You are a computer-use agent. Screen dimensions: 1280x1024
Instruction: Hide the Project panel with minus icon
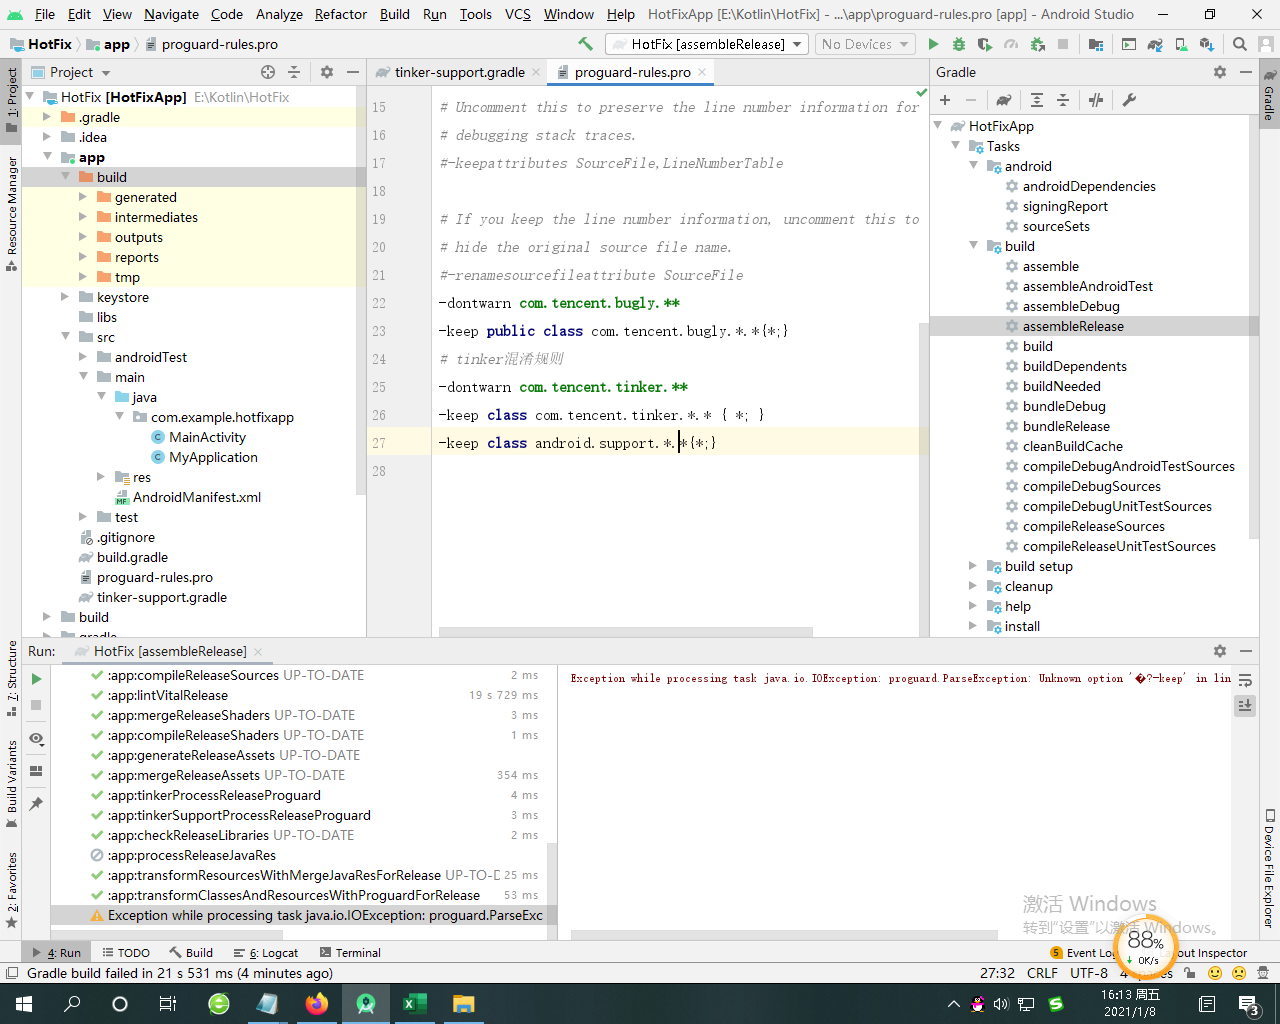353,72
